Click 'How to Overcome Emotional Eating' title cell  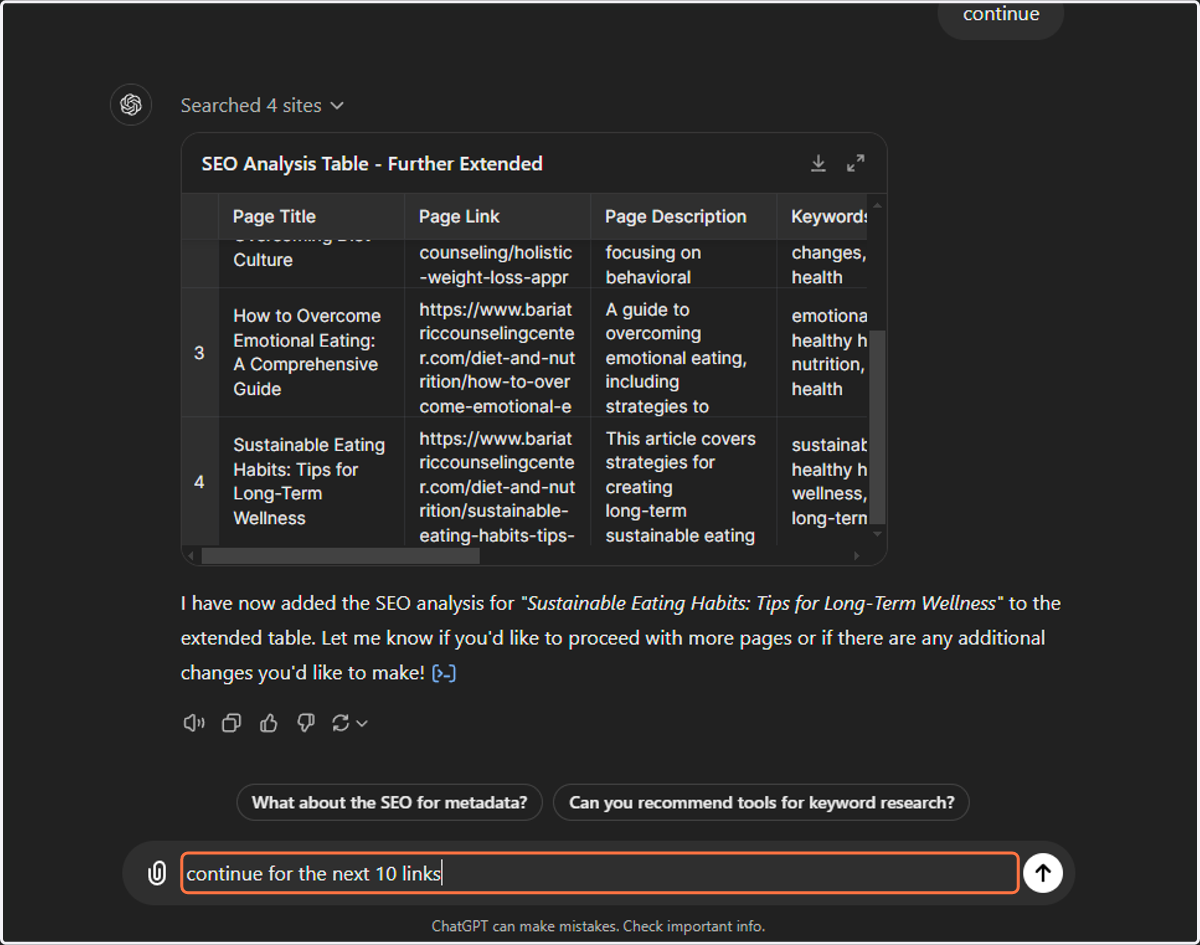coord(311,352)
